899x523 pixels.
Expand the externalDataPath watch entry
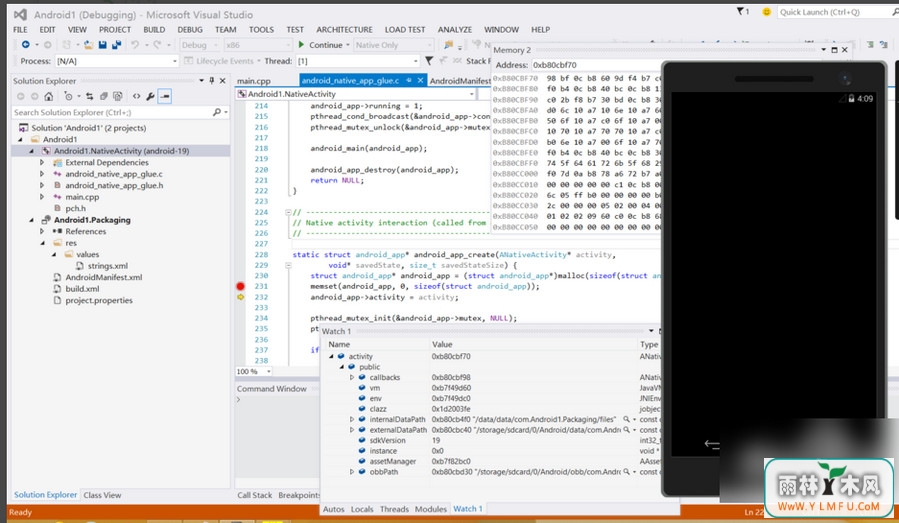click(x=352, y=430)
